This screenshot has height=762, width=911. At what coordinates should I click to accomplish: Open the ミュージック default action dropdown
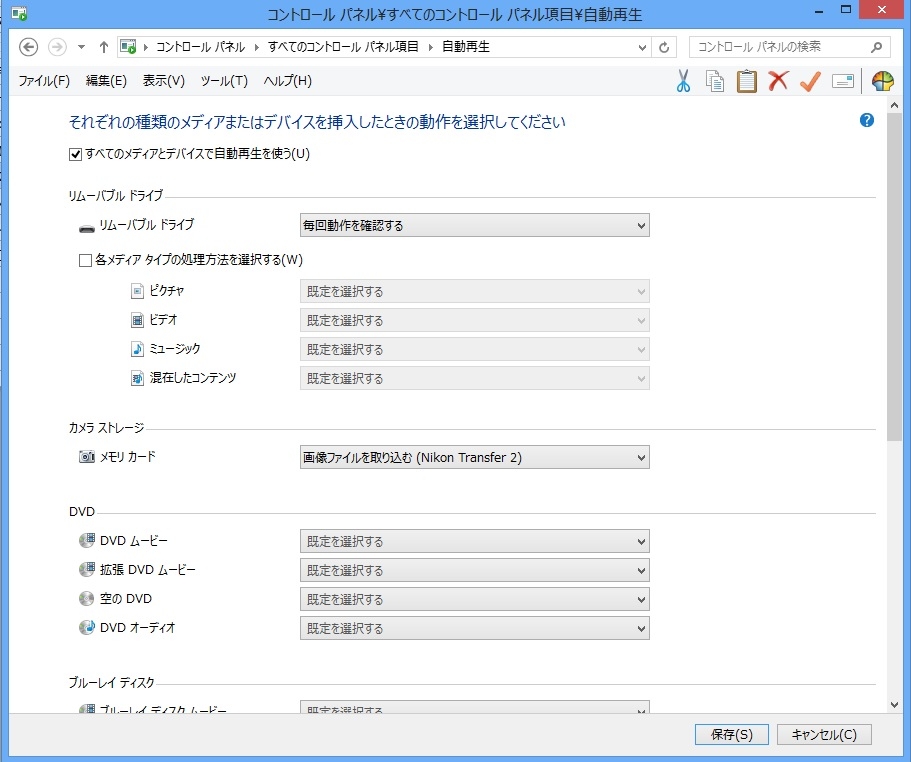(475, 350)
